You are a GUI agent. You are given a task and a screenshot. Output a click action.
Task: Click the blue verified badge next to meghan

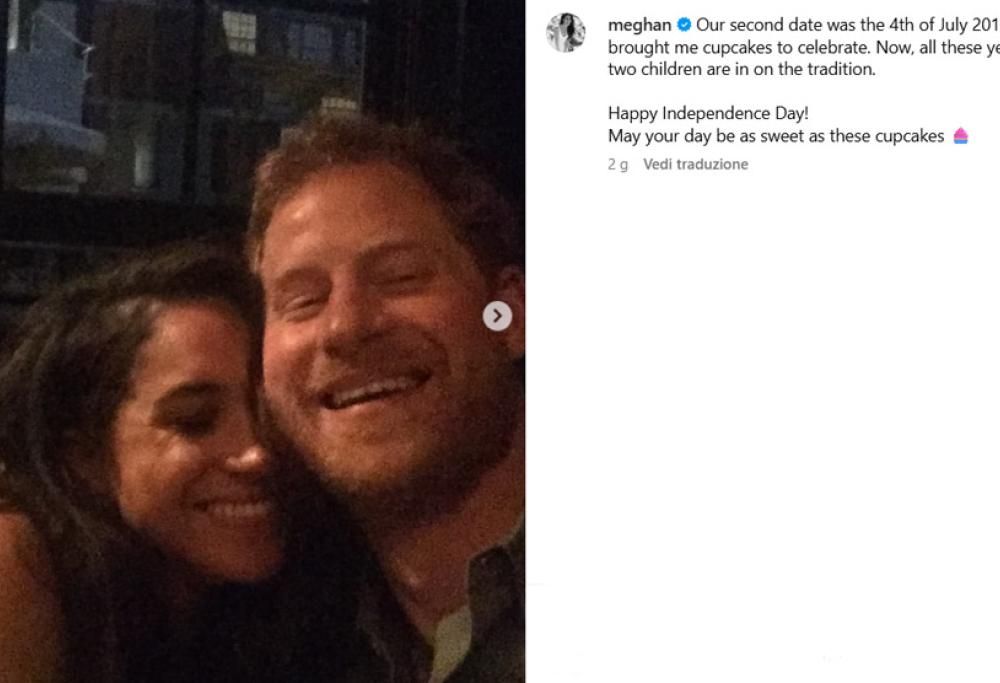pos(685,24)
